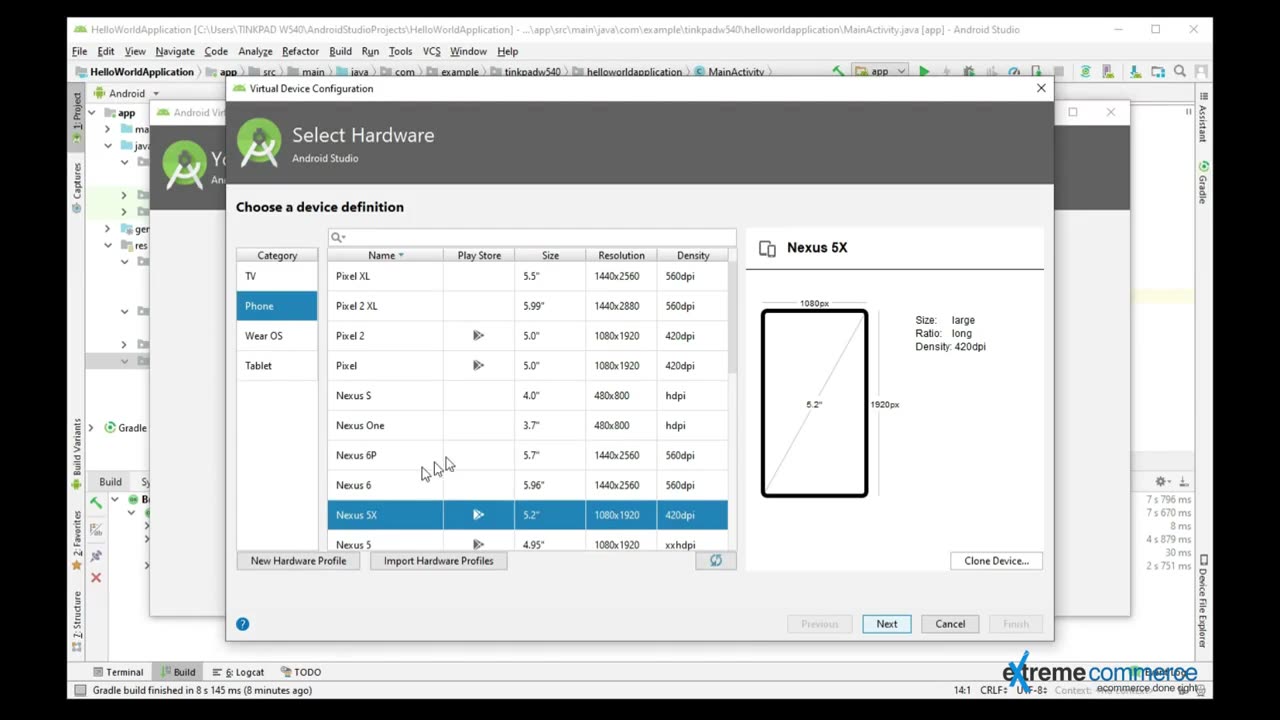The width and height of the screenshot is (1280, 720).
Task: Run the app with the green play icon
Action: pos(924,72)
